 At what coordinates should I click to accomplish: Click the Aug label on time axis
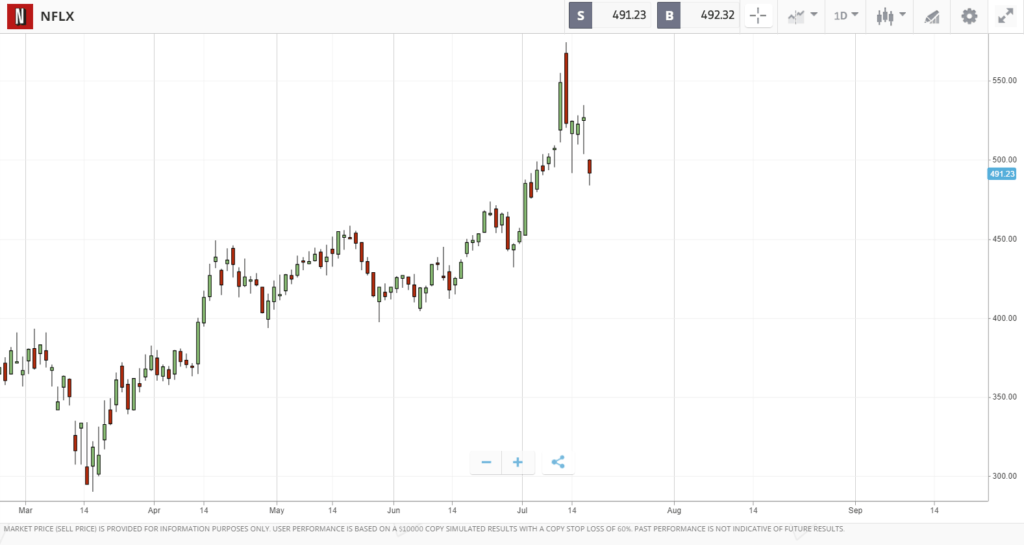tap(674, 510)
